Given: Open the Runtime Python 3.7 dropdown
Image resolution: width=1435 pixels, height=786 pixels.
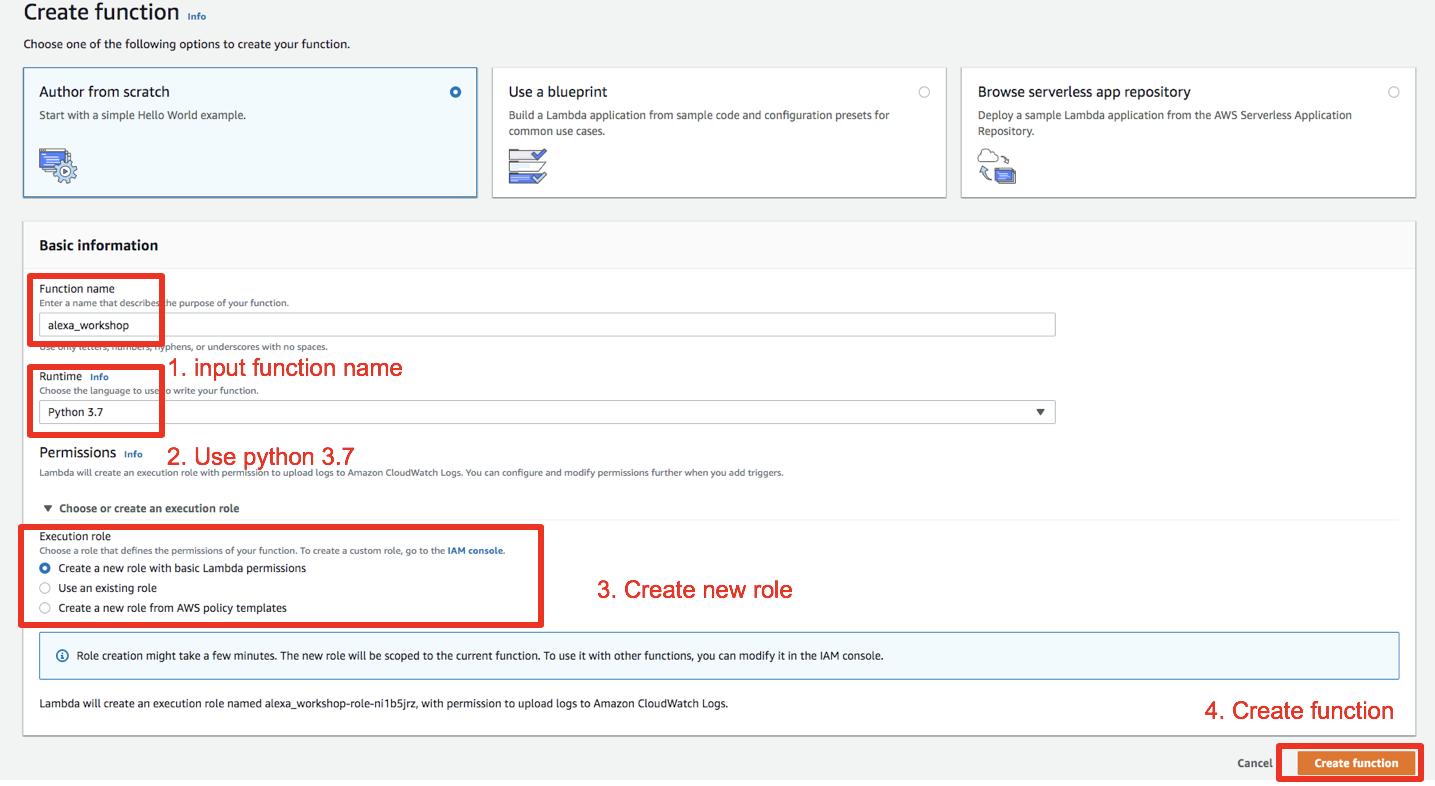Looking at the screenshot, I should point(547,412).
